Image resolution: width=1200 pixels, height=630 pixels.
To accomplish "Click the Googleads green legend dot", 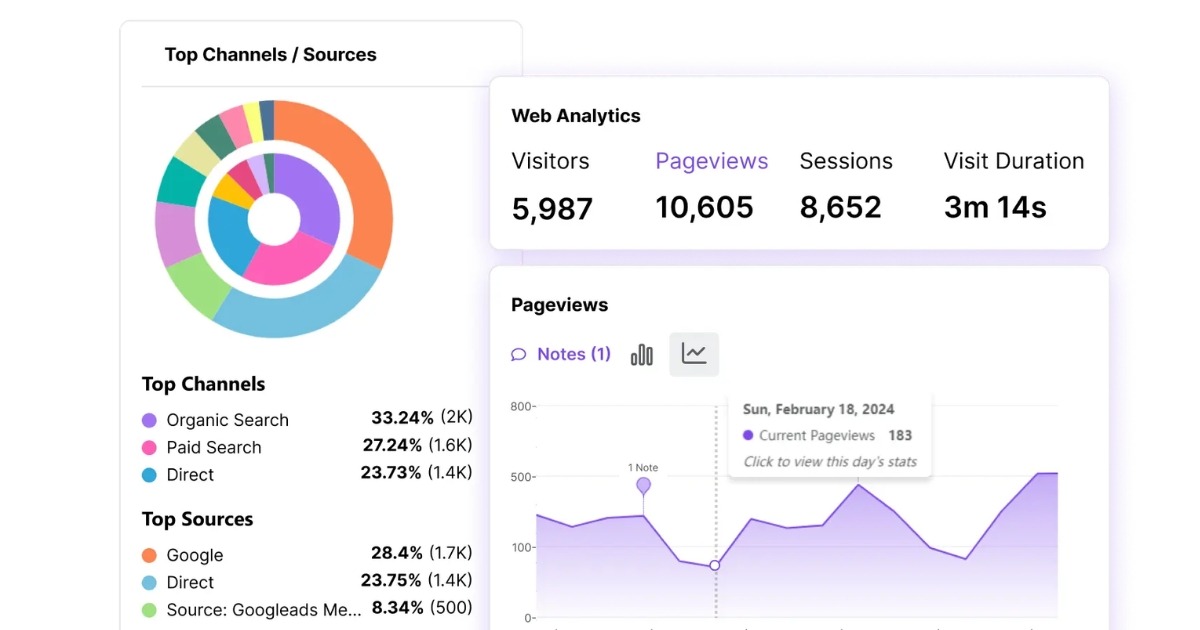I will [x=149, y=610].
